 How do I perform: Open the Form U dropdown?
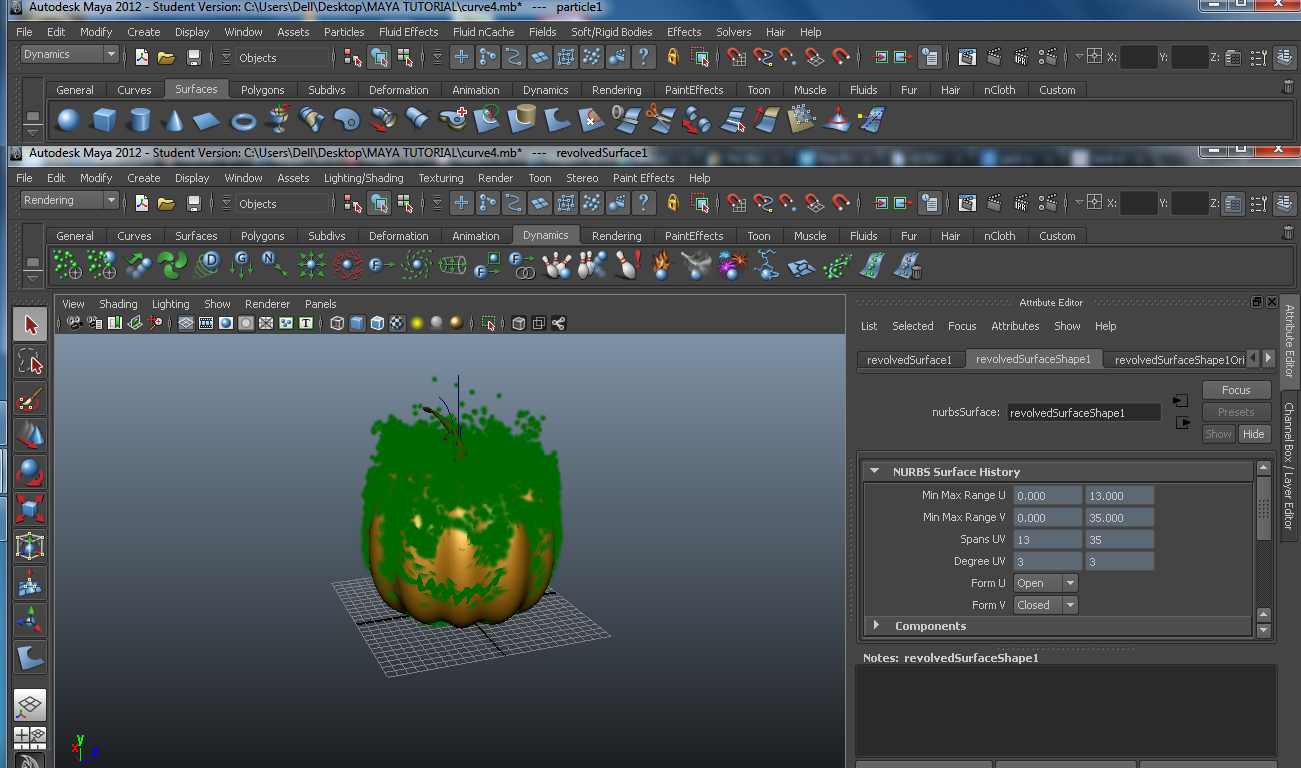click(x=1046, y=583)
